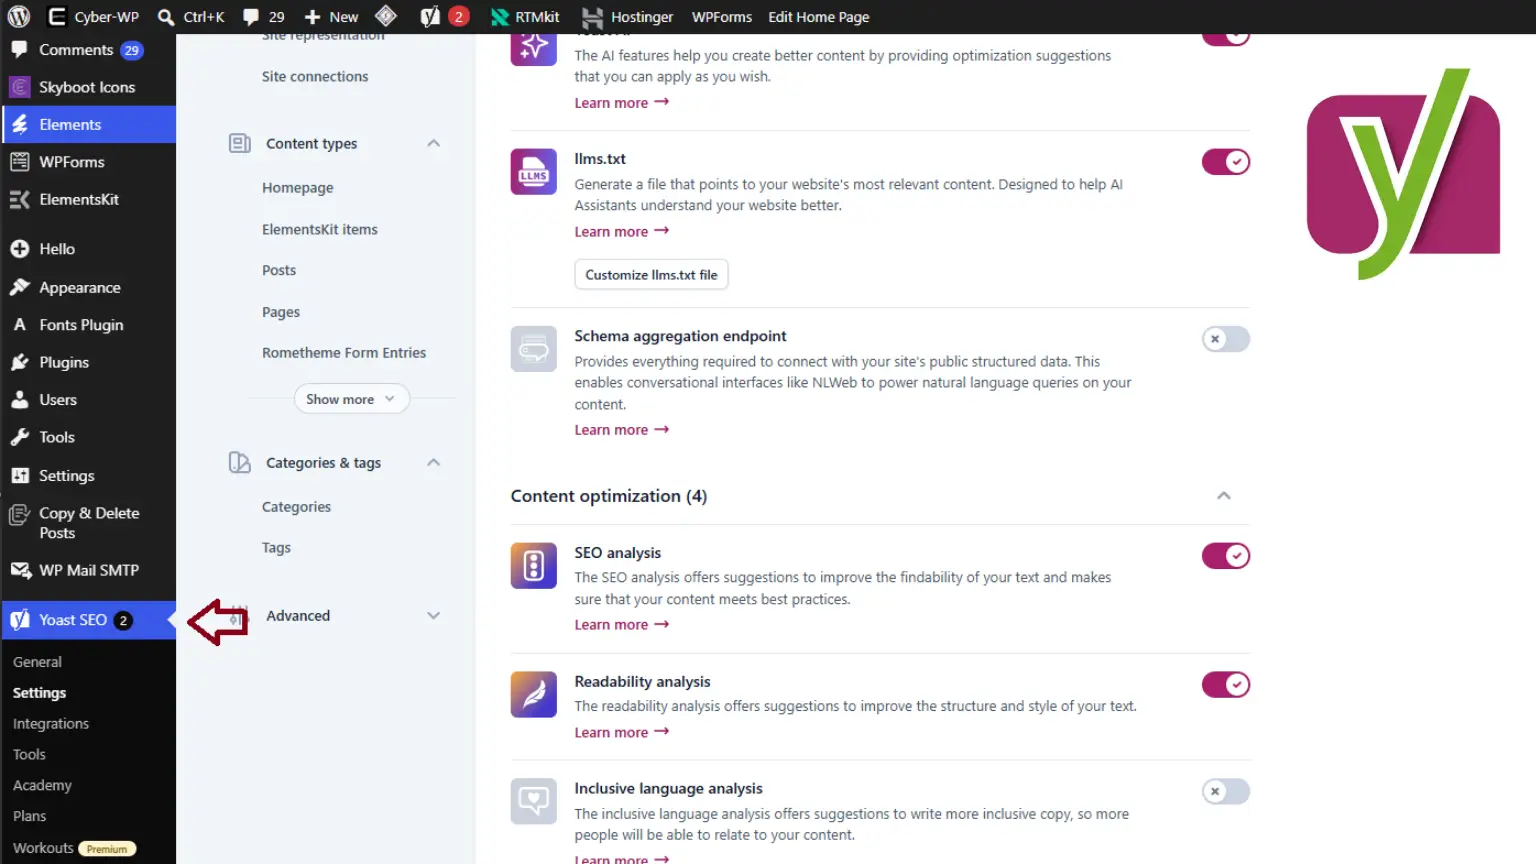Open ElementsKit in the sidebar

88,199
